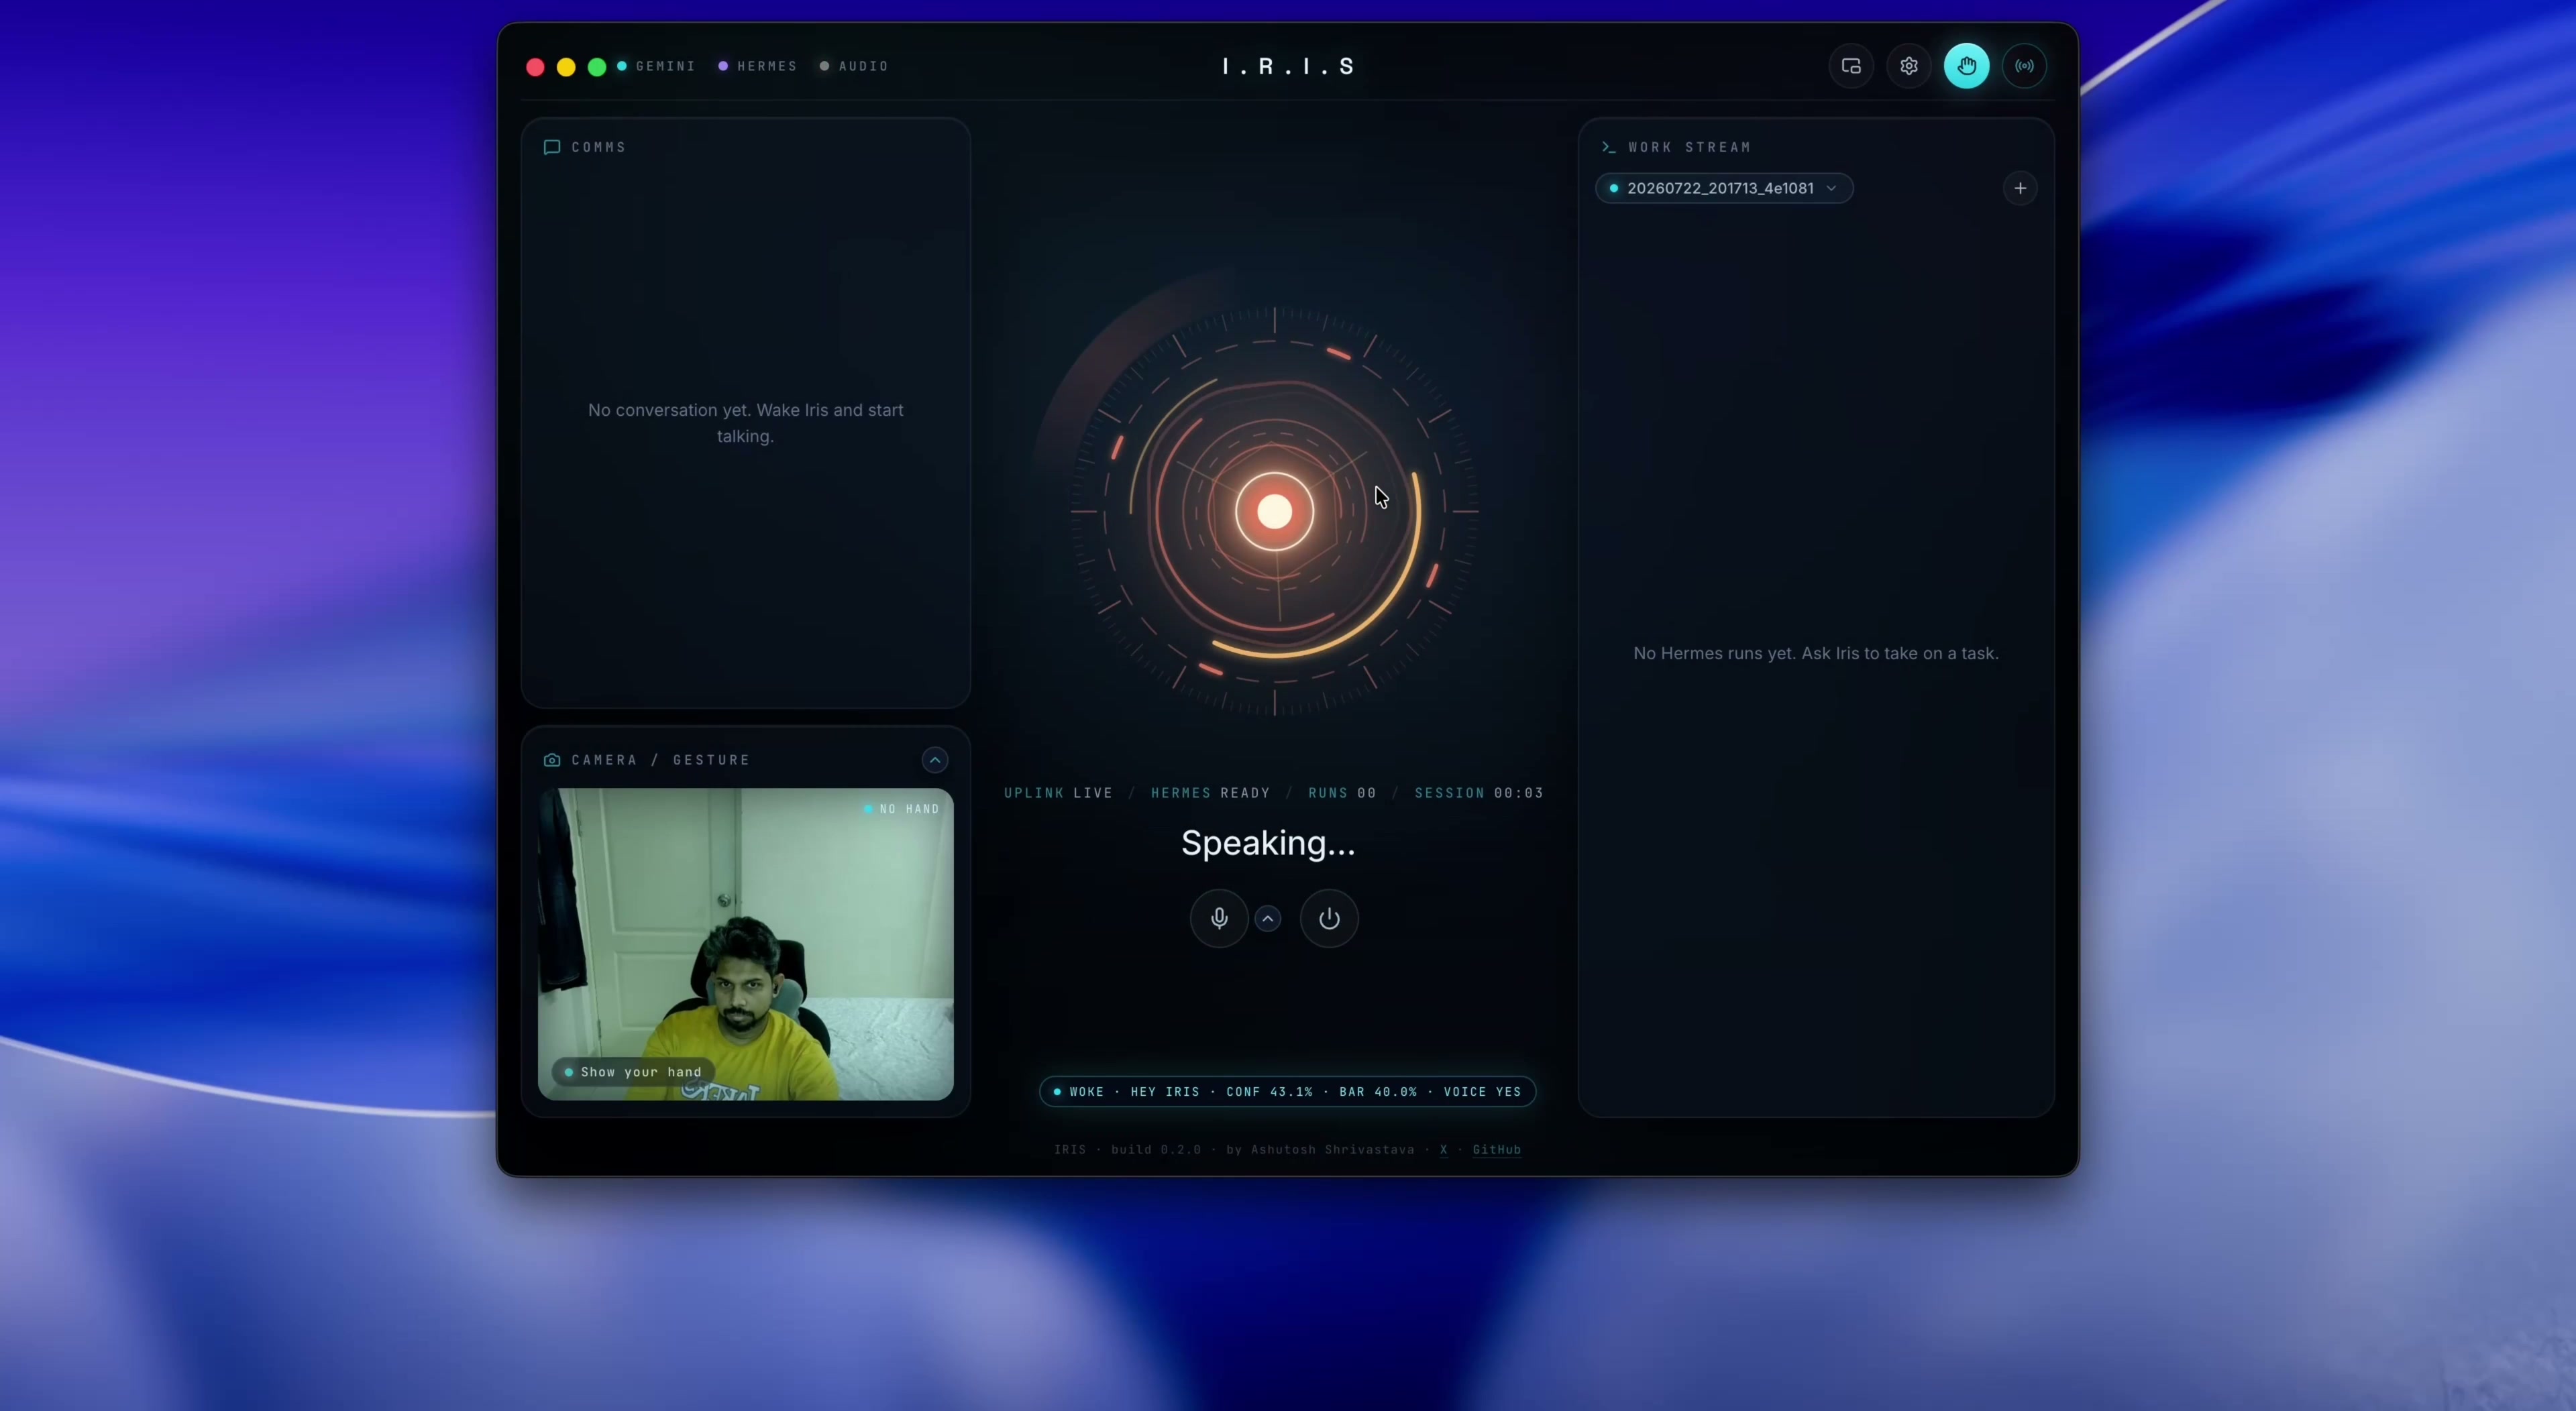The width and height of the screenshot is (2576, 1411).
Task: Expand microphone options chevron
Action: (1267, 918)
